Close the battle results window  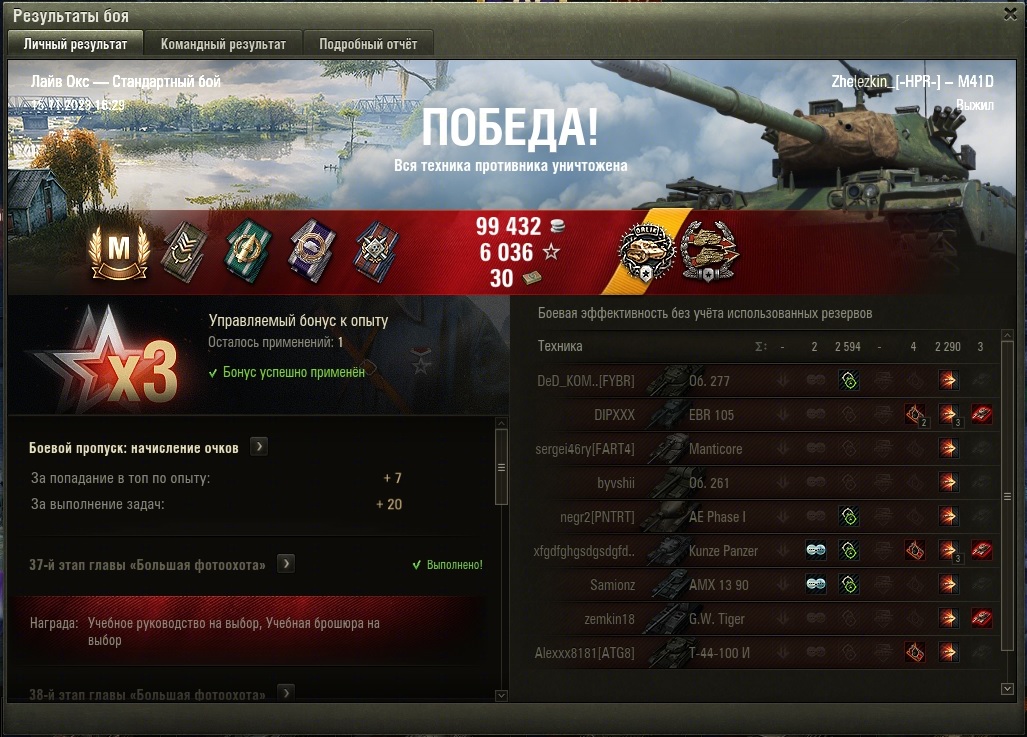pos(1011,14)
